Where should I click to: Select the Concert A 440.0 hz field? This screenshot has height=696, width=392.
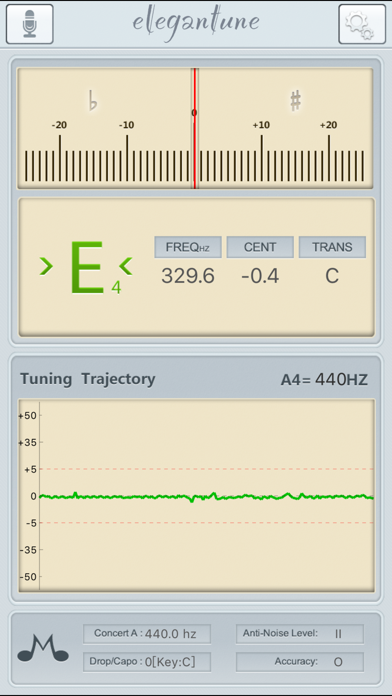click(x=147, y=634)
